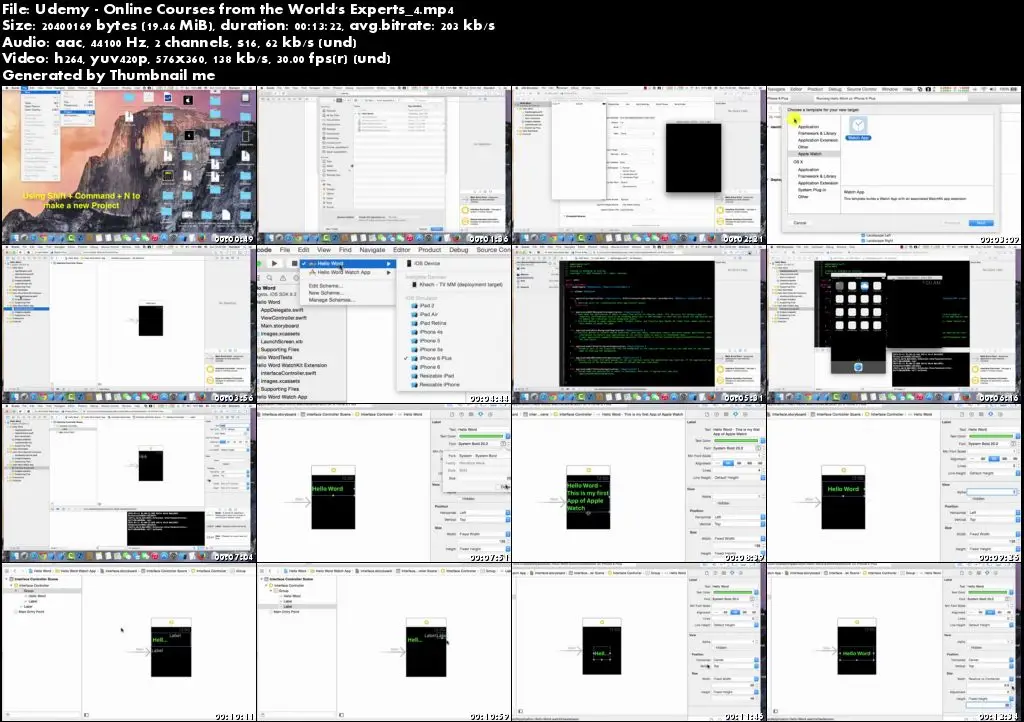Select the highlighted alignment segment in 00:12:31 frame

[990, 612]
